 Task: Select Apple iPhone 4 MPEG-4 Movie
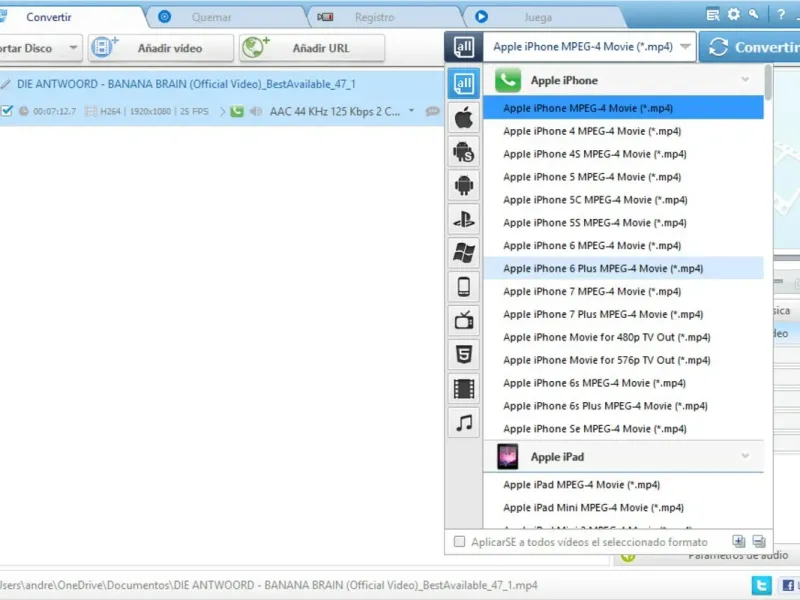(623, 131)
